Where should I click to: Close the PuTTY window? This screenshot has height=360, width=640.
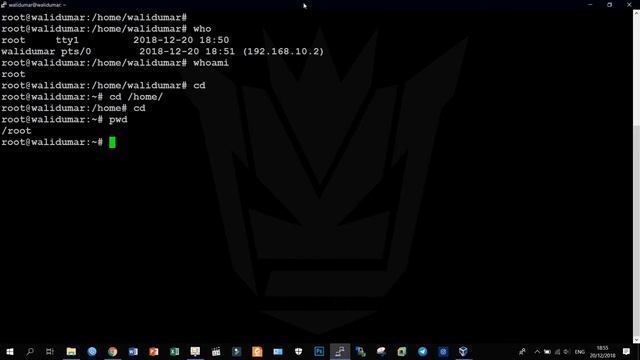[629, 5]
